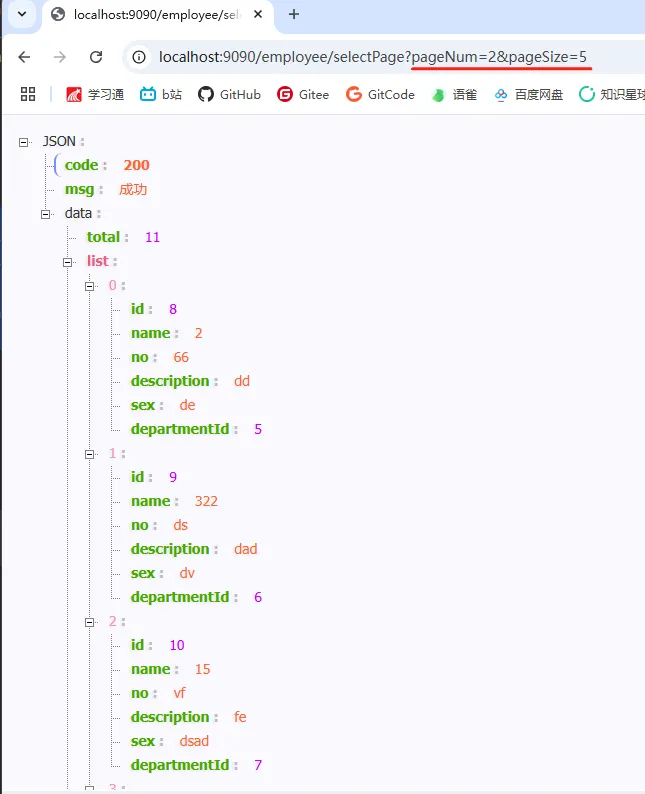Click the browser back arrow
Screen dimensions: 645x794
24,57
